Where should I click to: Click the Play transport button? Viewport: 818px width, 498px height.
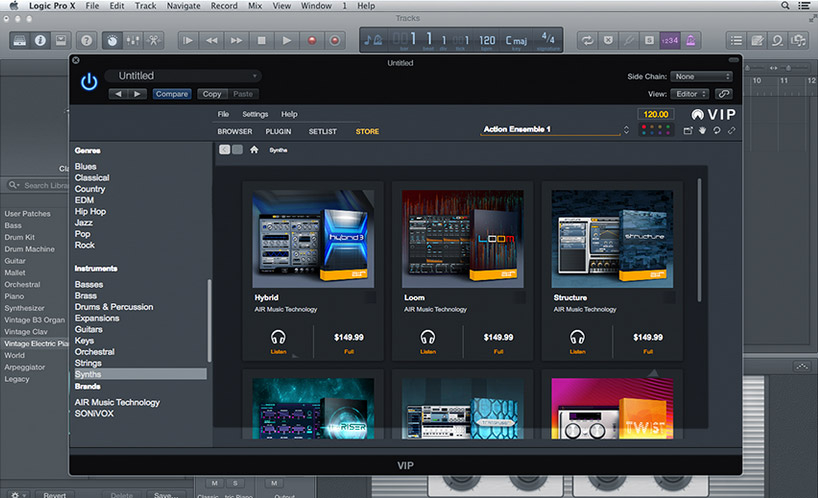click(x=286, y=40)
